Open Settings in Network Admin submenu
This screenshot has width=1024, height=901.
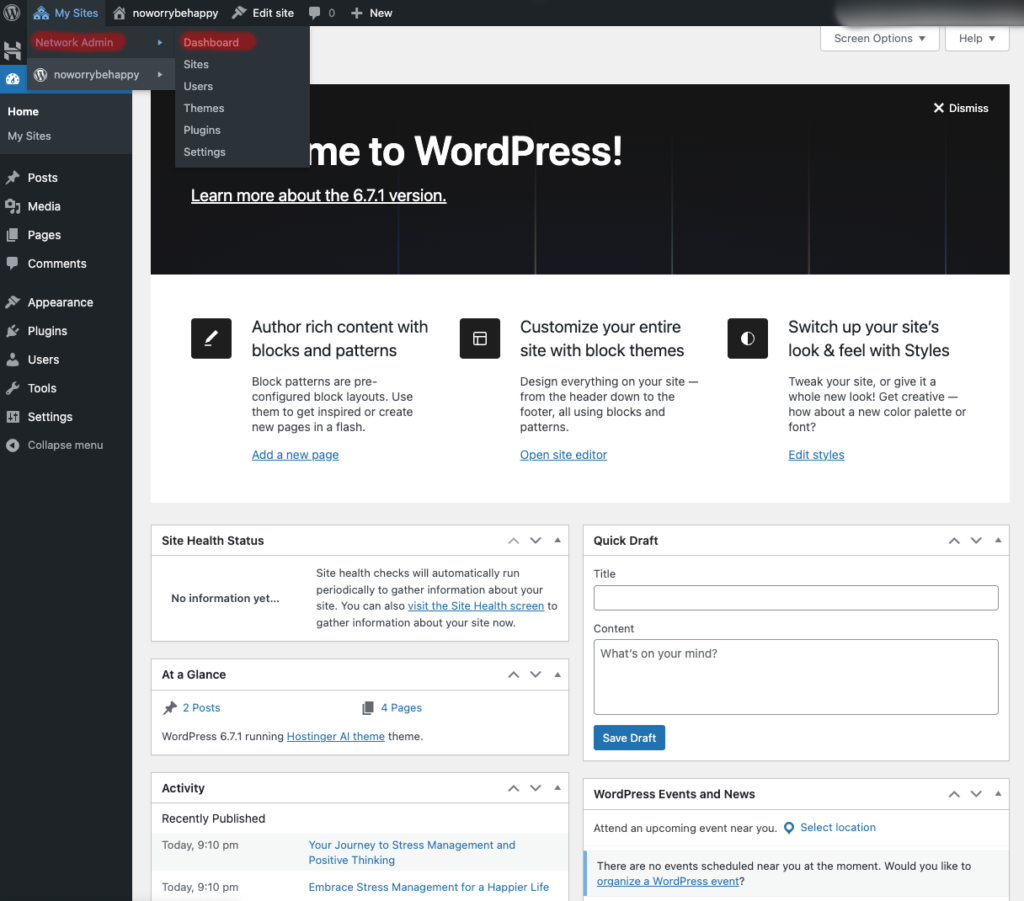coord(204,152)
